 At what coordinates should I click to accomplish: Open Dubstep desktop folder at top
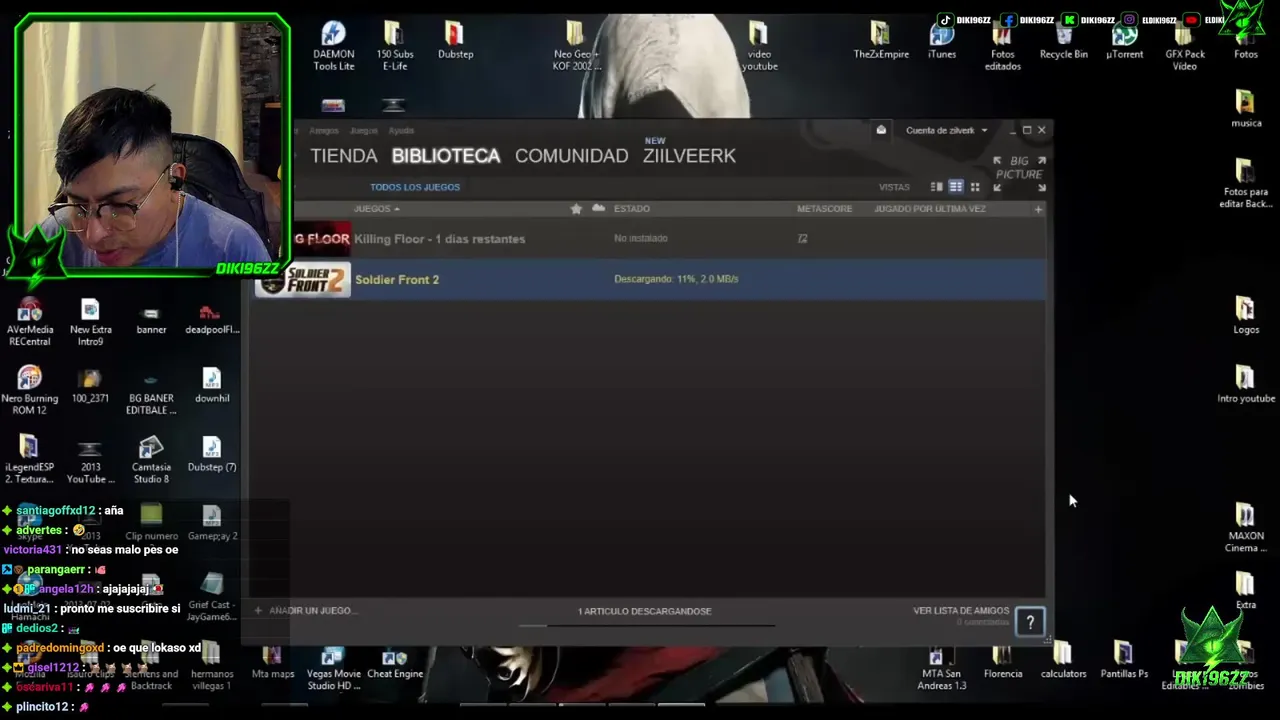(455, 40)
